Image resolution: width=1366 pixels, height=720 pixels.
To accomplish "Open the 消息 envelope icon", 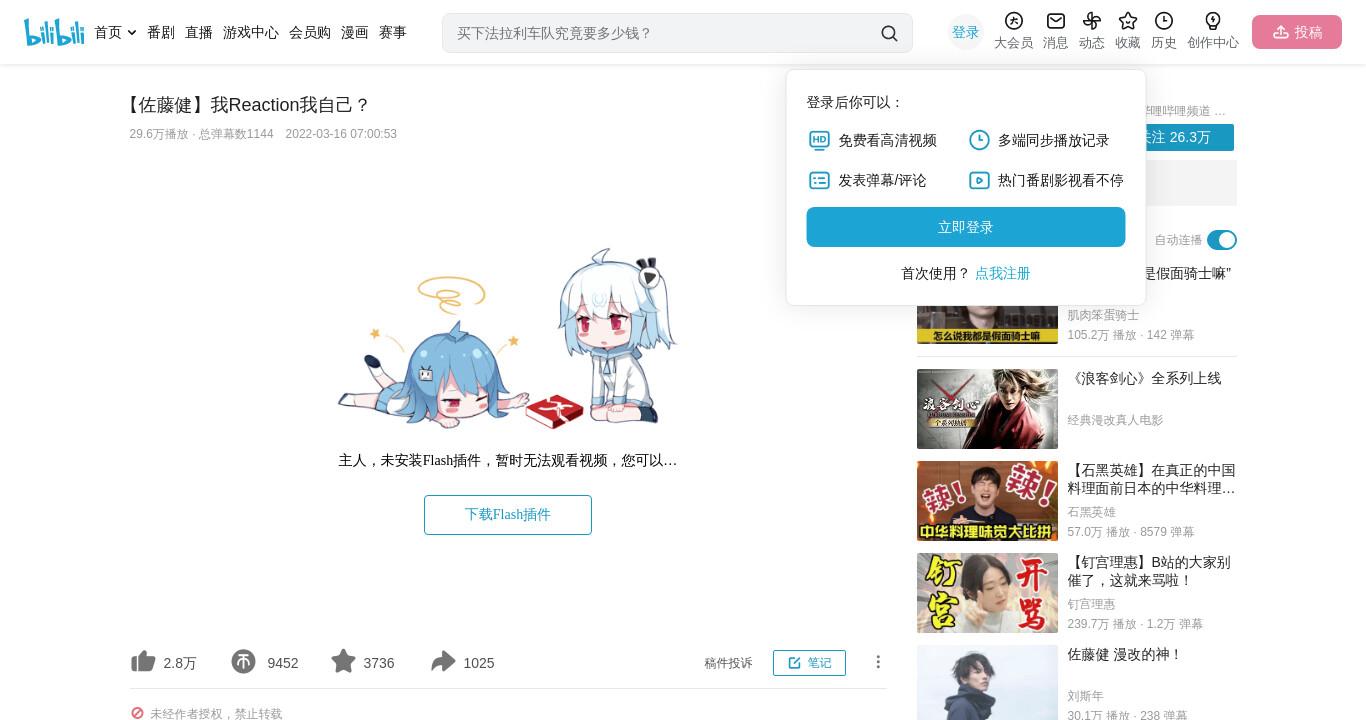I will point(1055,21).
